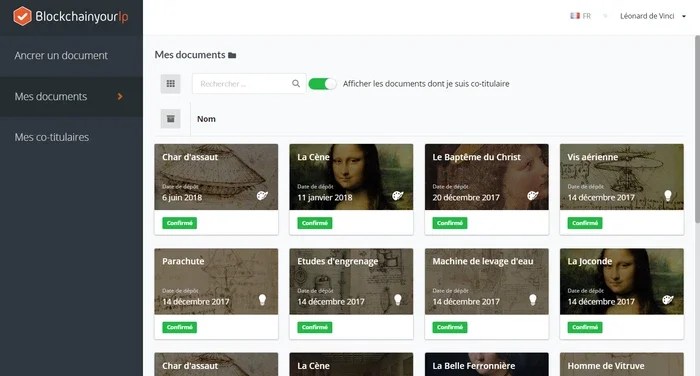Click Etudes d'engrenage title
Screen dimensions: 700x376
(x=338, y=261)
